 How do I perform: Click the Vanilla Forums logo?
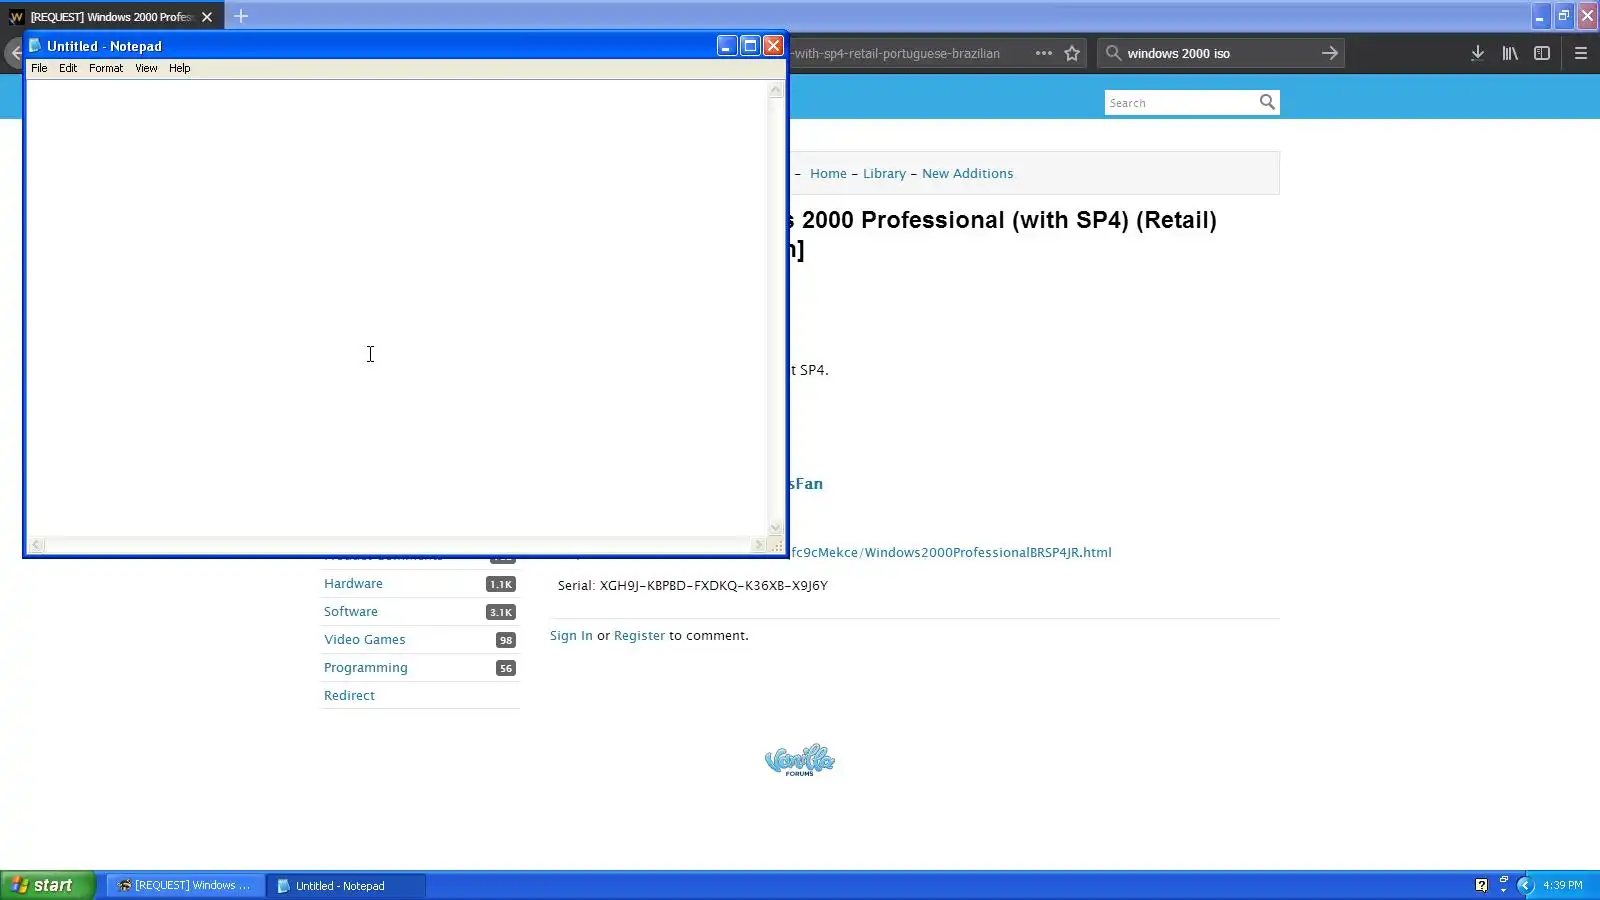coord(800,761)
